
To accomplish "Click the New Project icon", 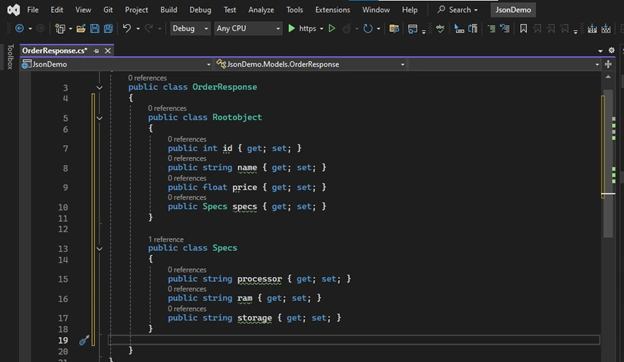I will (x=60, y=28).
